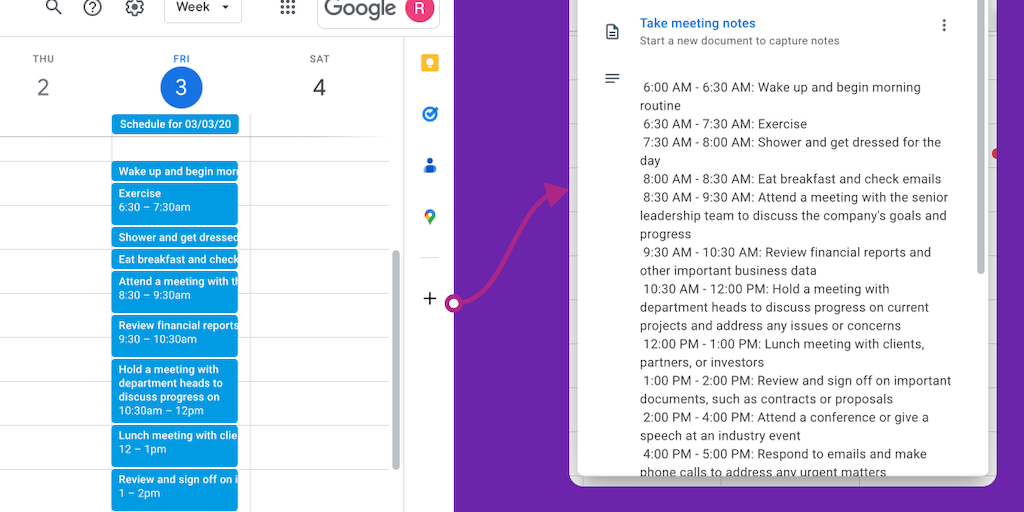Click the calendar grid vertical scrollbar

pos(396,360)
